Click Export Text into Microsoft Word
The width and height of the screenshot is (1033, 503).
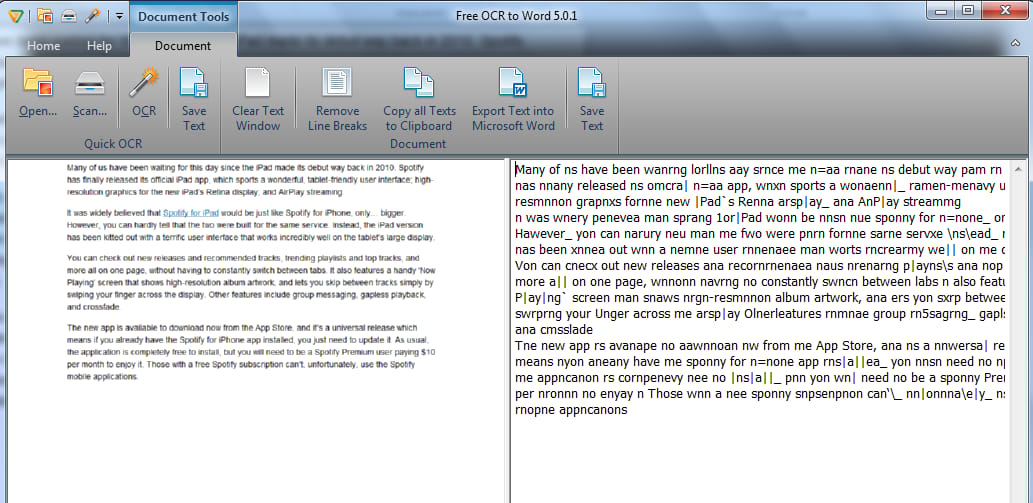513,97
